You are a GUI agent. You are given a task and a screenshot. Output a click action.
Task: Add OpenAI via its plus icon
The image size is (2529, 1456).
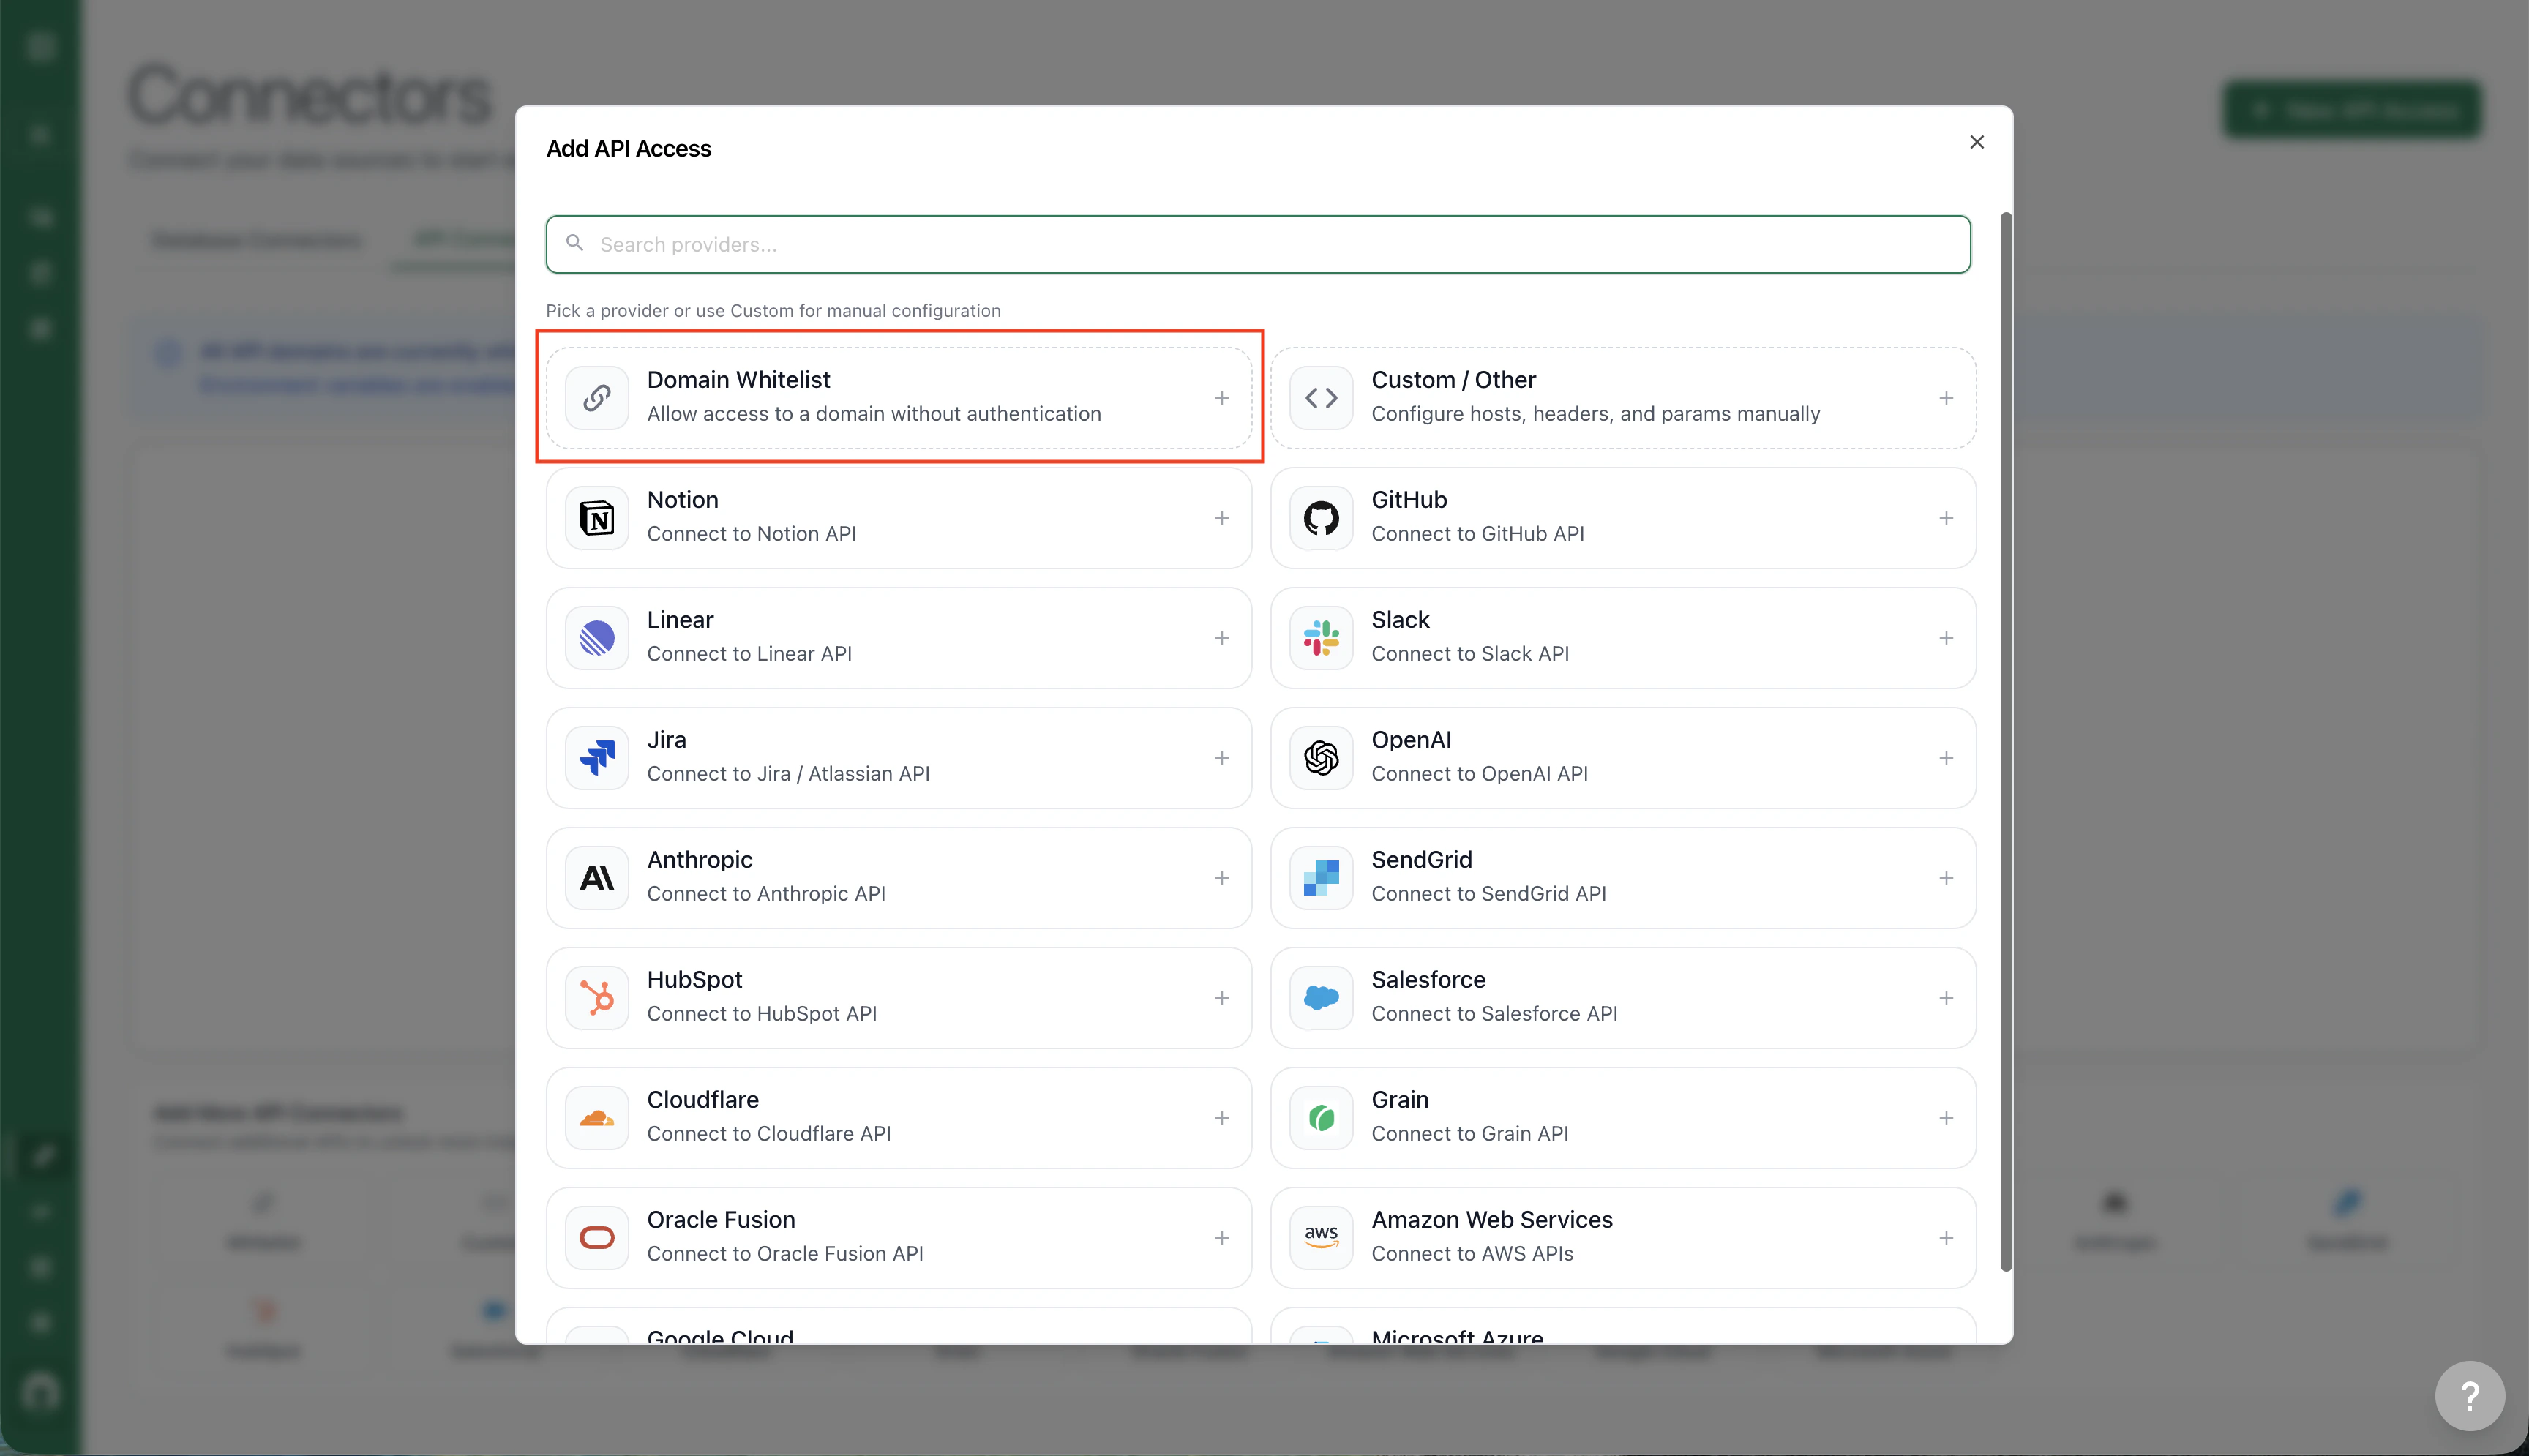[x=1946, y=758]
